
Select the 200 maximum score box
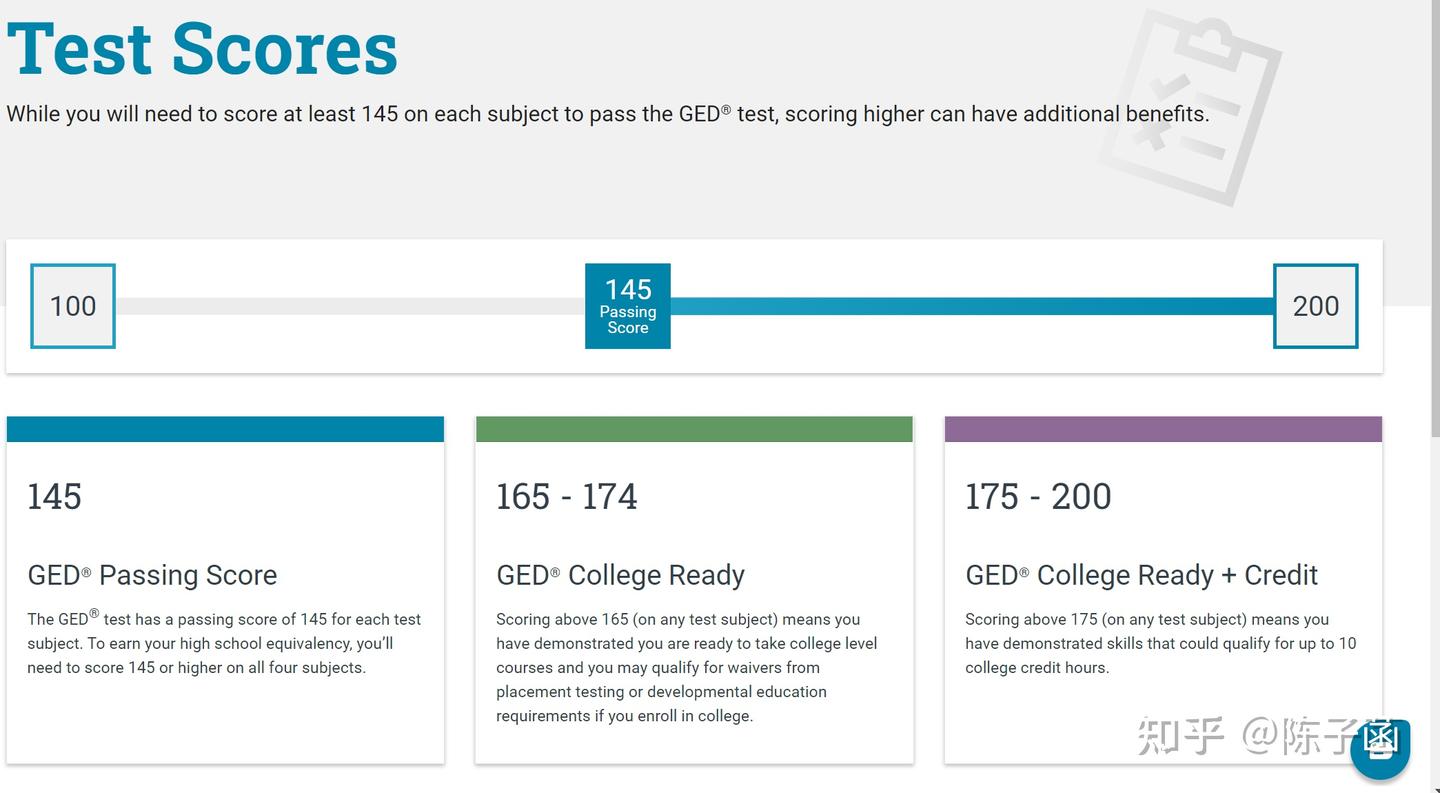pos(1315,306)
